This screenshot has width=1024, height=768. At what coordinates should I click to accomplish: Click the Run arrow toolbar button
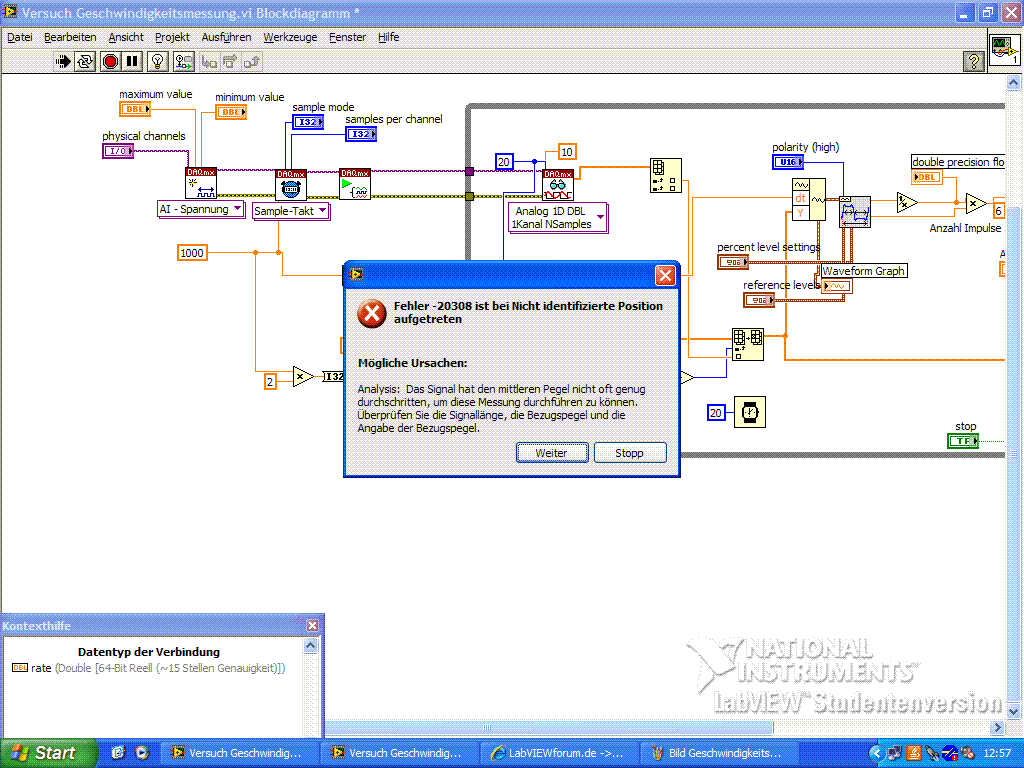pos(63,61)
